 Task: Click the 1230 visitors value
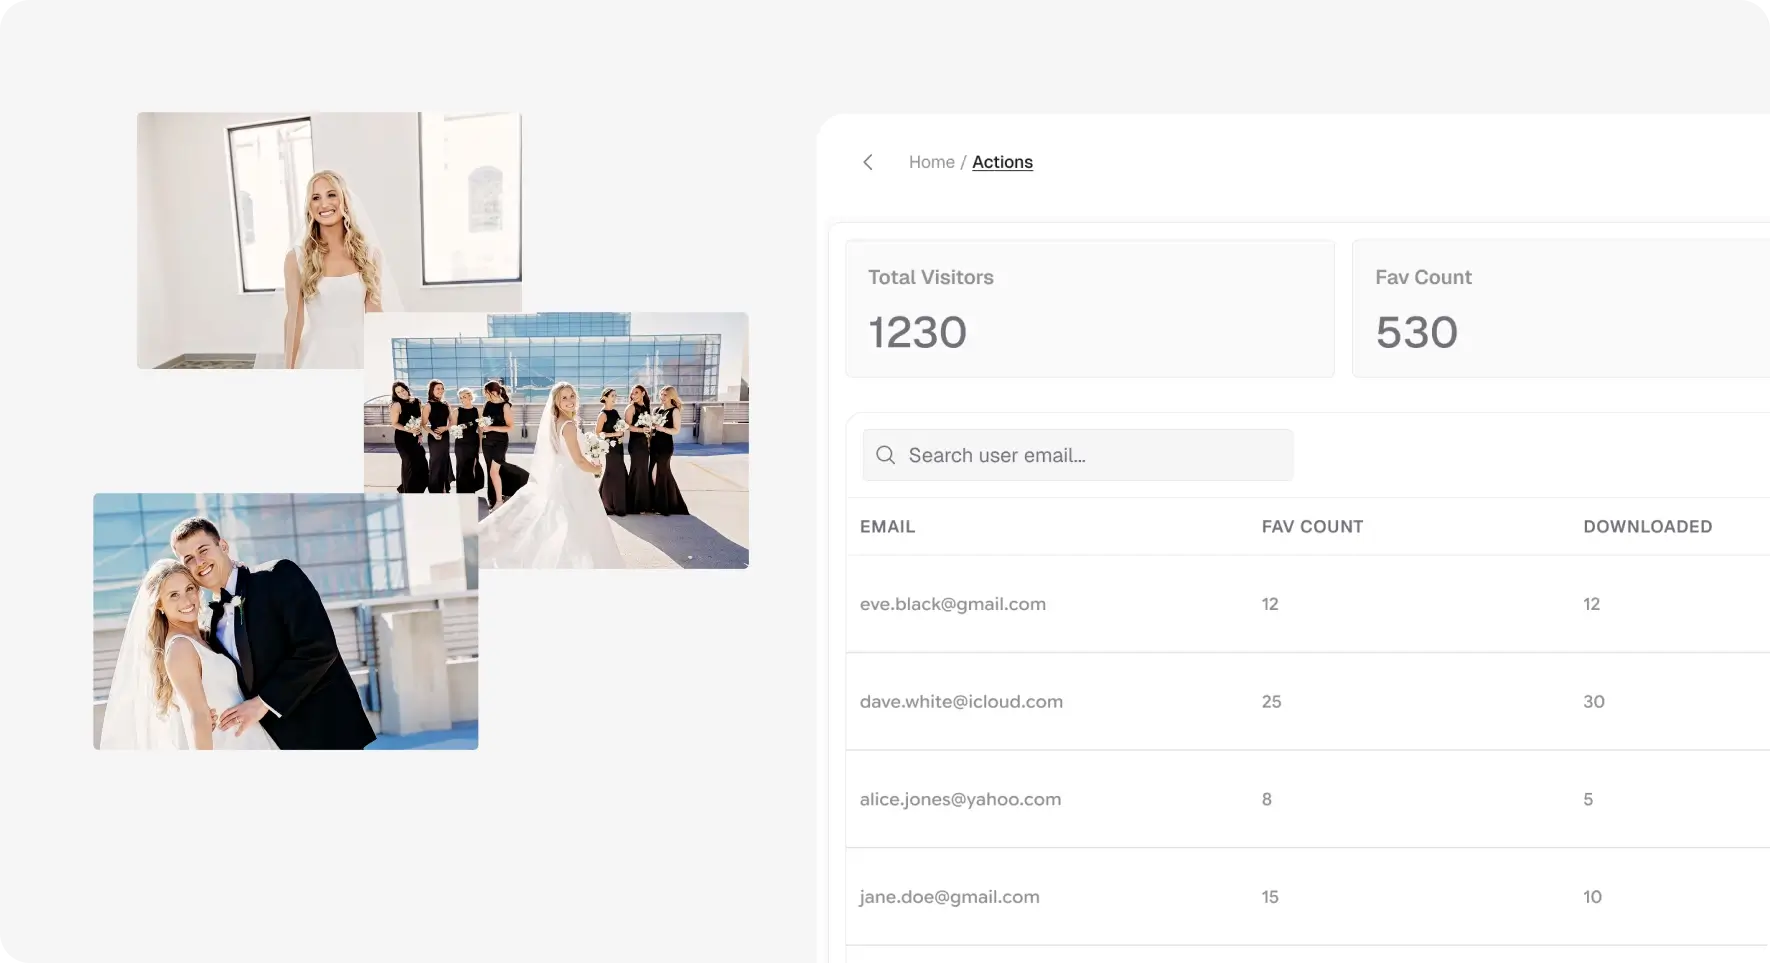point(917,332)
